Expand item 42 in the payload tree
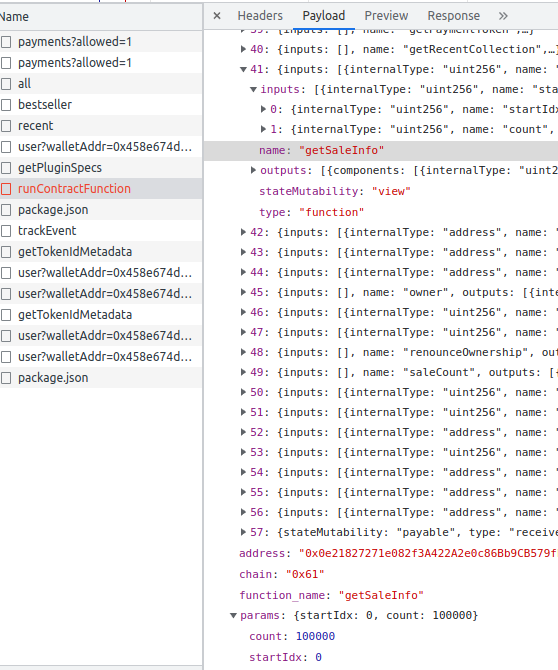 [x=243, y=232]
